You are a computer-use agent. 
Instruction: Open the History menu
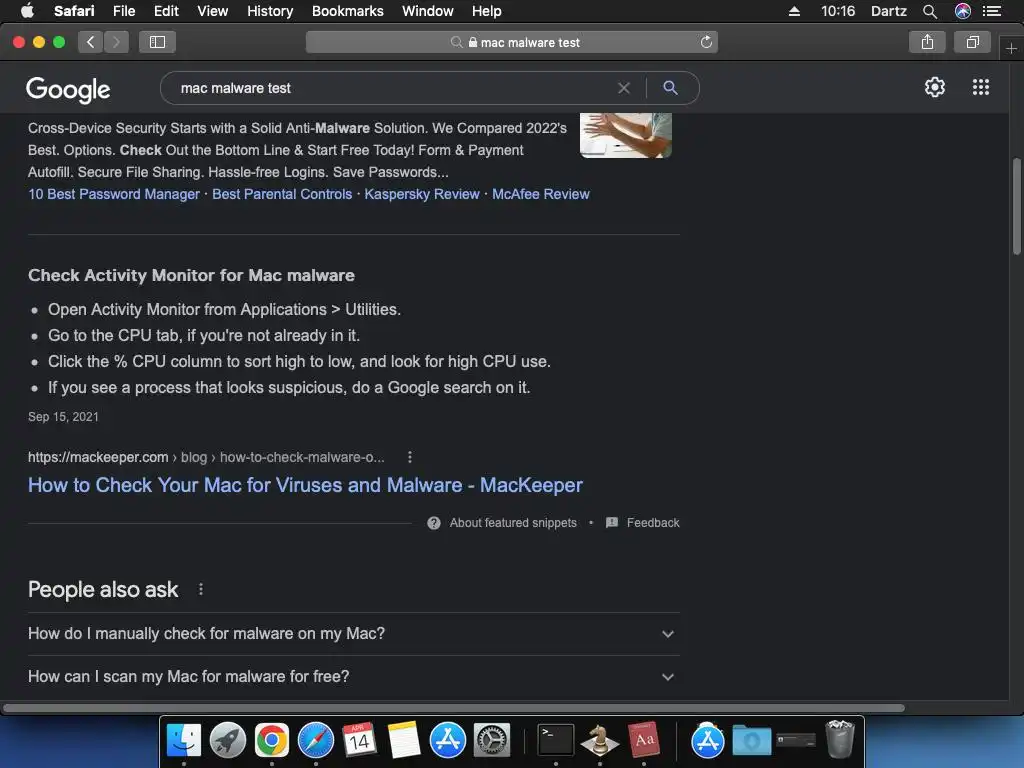click(270, 11)
